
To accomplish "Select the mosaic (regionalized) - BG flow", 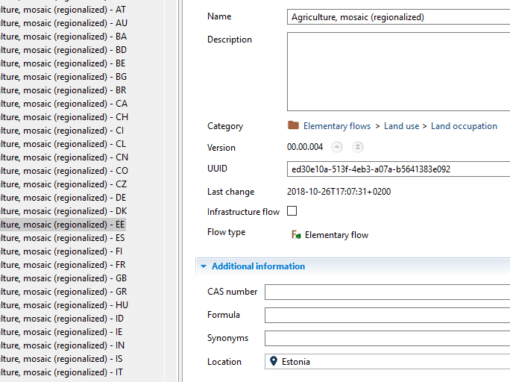I will tap(63, 77).
